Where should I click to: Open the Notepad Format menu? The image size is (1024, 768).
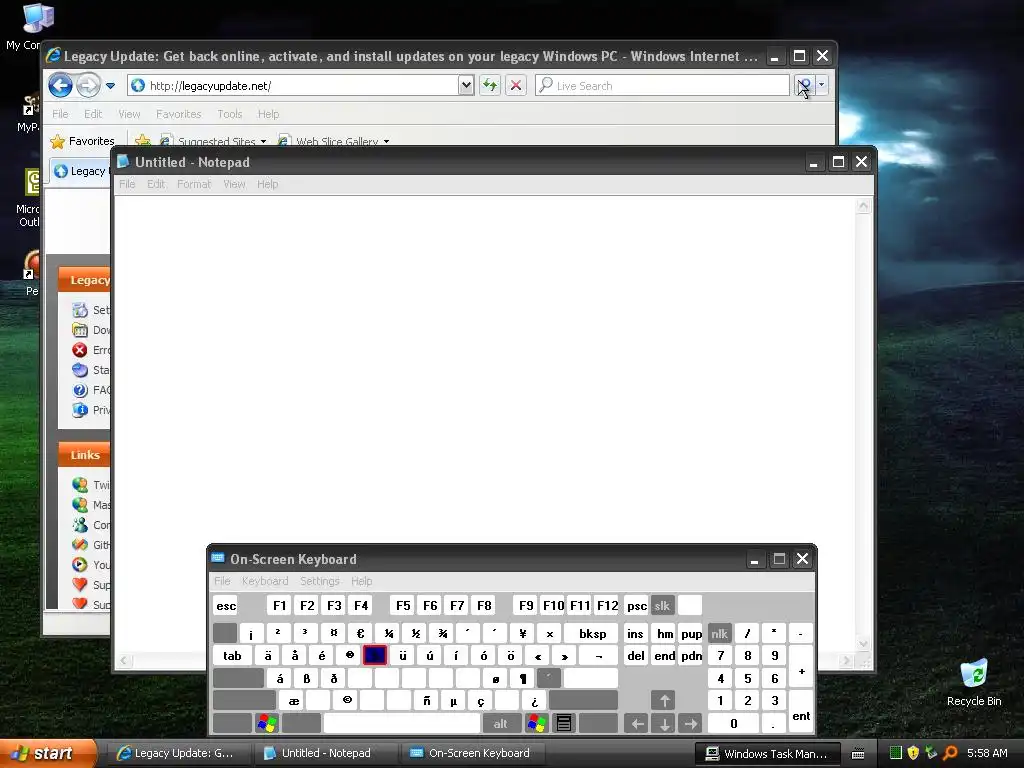(x=194, y=184)
